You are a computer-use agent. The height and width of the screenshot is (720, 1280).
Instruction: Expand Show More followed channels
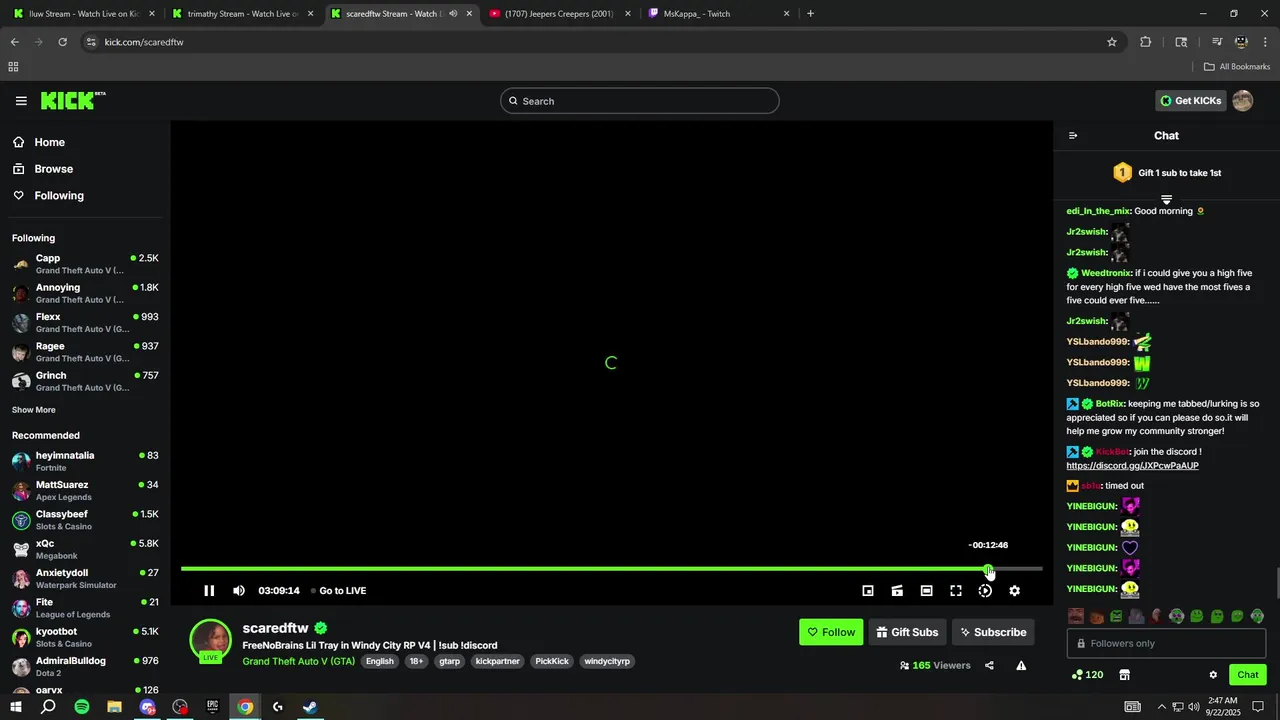pos(34,410)
